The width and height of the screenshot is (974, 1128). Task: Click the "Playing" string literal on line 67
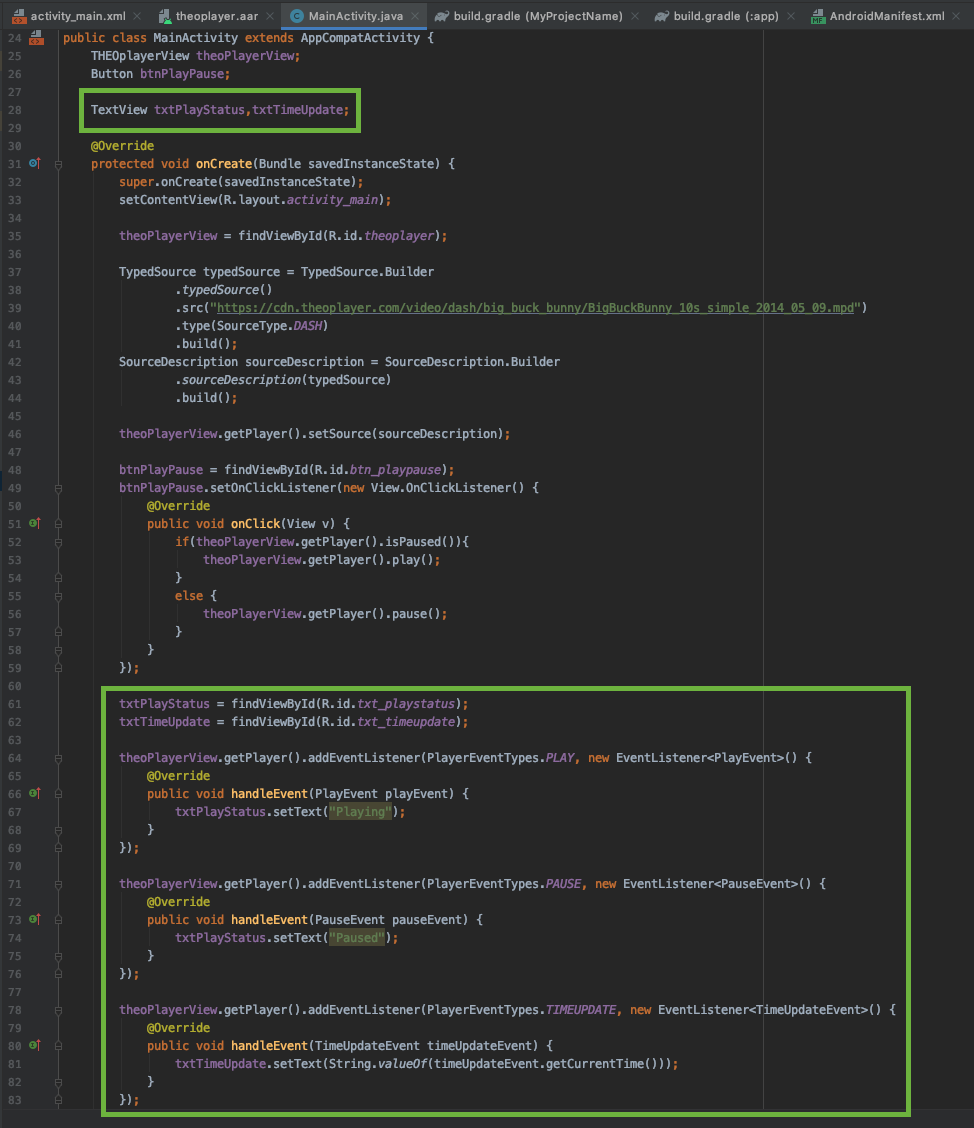pyautogui.click(x=362, y=812)
